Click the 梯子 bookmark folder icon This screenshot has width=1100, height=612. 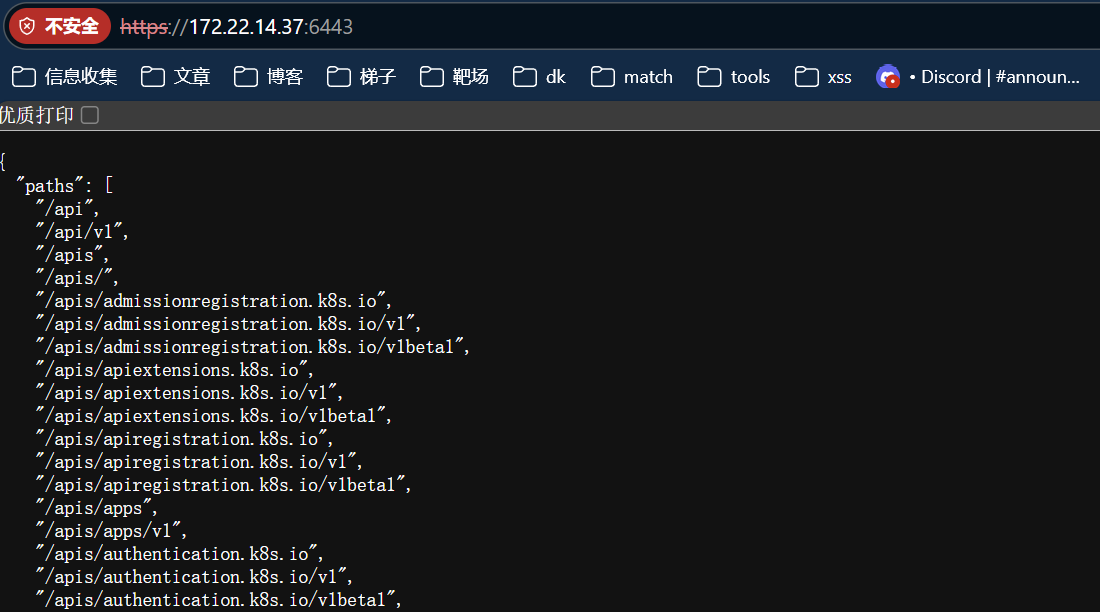tap(339, 77)
